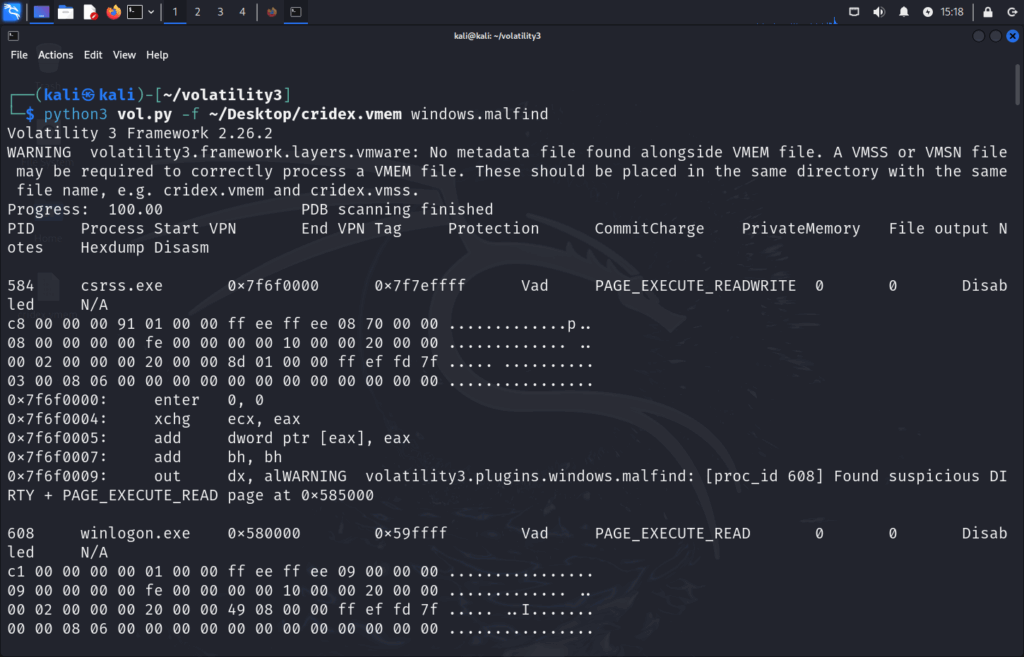The height and width of the screenshot is (657, 1024).
Task: Click 'vol.py' in the command line
Action: [x=144, y=114]
